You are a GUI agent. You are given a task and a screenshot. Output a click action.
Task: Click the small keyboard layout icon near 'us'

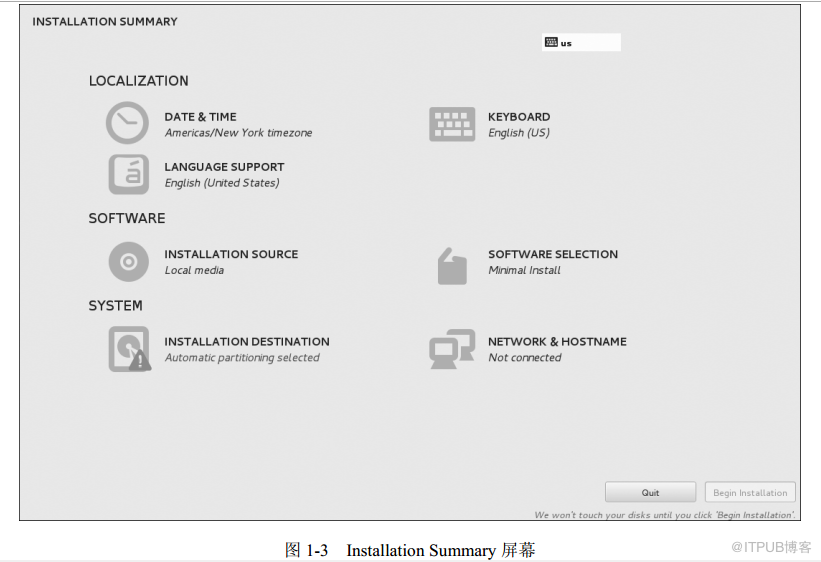pos(551,42)
